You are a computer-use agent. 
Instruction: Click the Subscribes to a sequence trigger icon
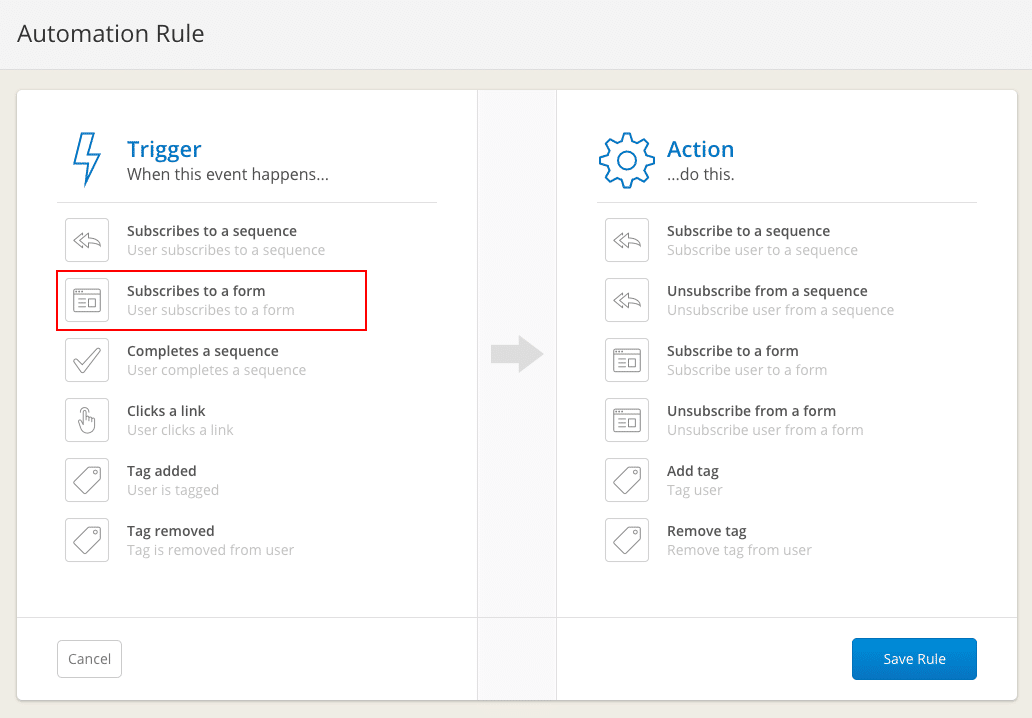pos(87,240)
